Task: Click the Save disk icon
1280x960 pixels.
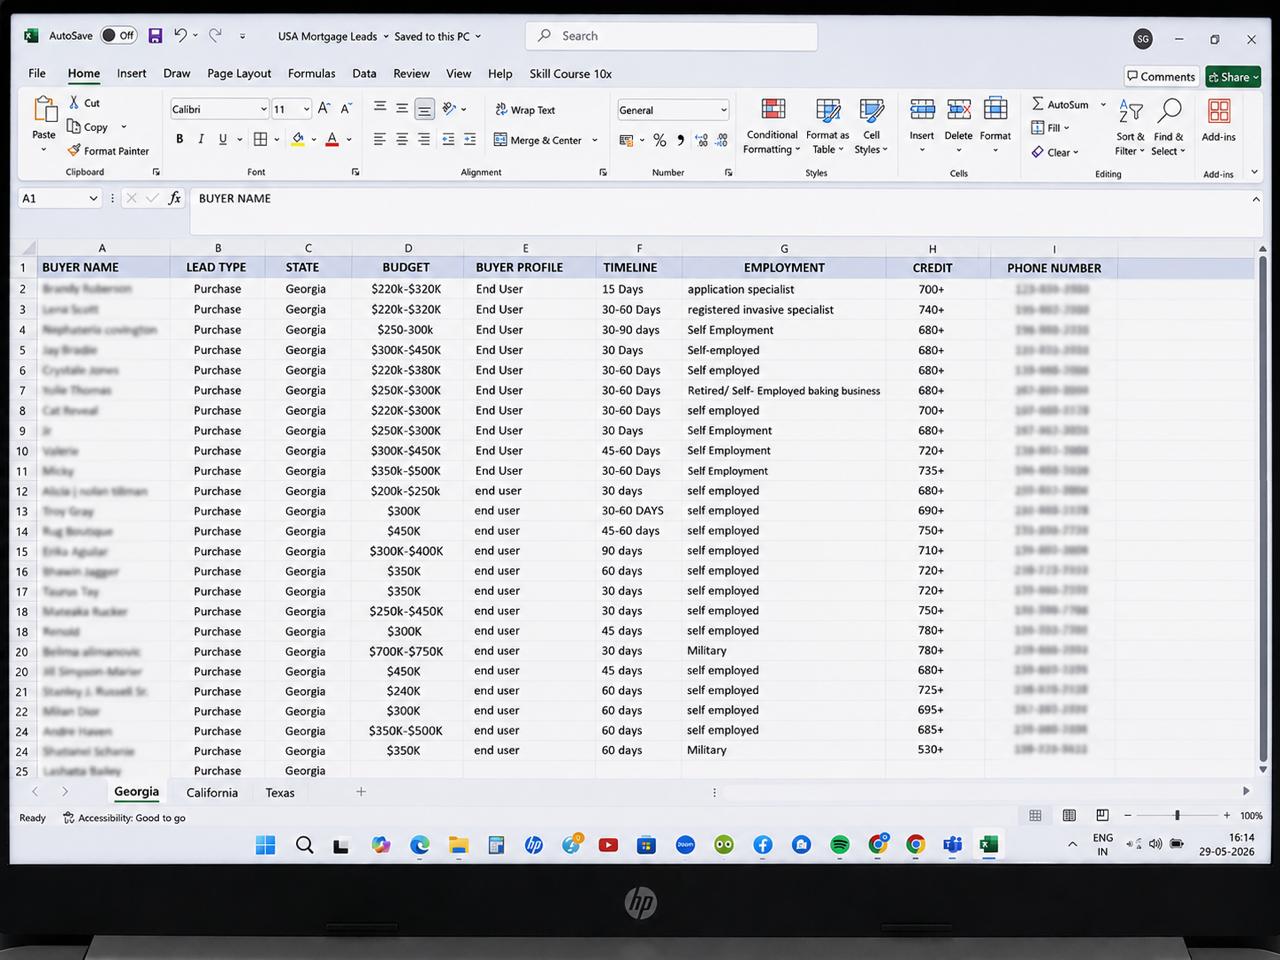Action: click(x=155, y=35)
